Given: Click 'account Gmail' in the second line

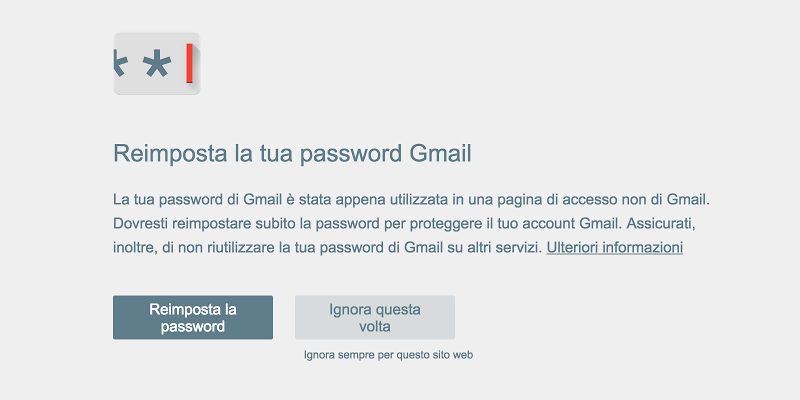Looking at the screenshot, I should 572,223.
